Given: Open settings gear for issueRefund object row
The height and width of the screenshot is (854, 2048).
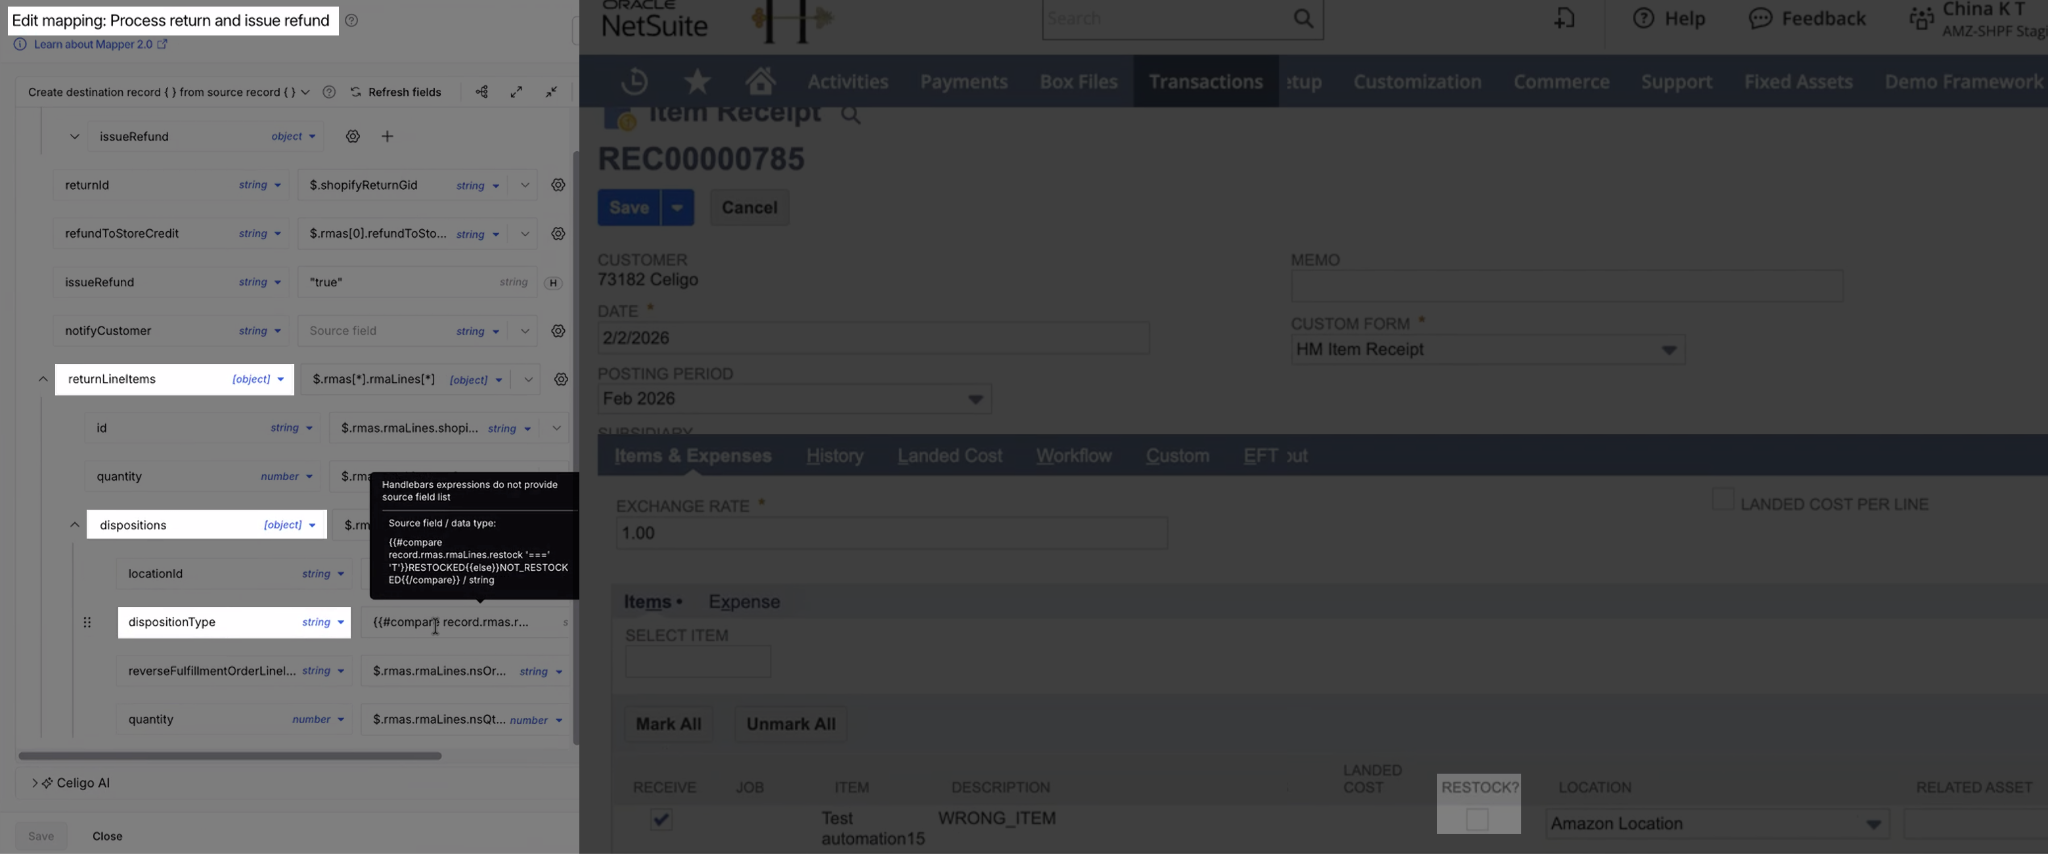Looking at the screenshot, I should coord(353,137).
